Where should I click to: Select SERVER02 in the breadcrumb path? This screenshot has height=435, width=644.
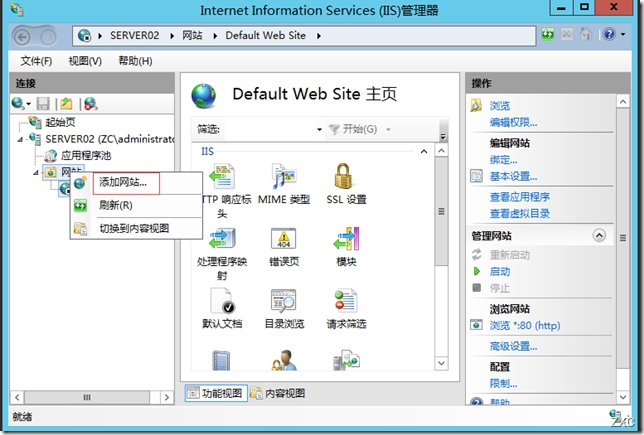pyautogui.click(x=134, y=36)
